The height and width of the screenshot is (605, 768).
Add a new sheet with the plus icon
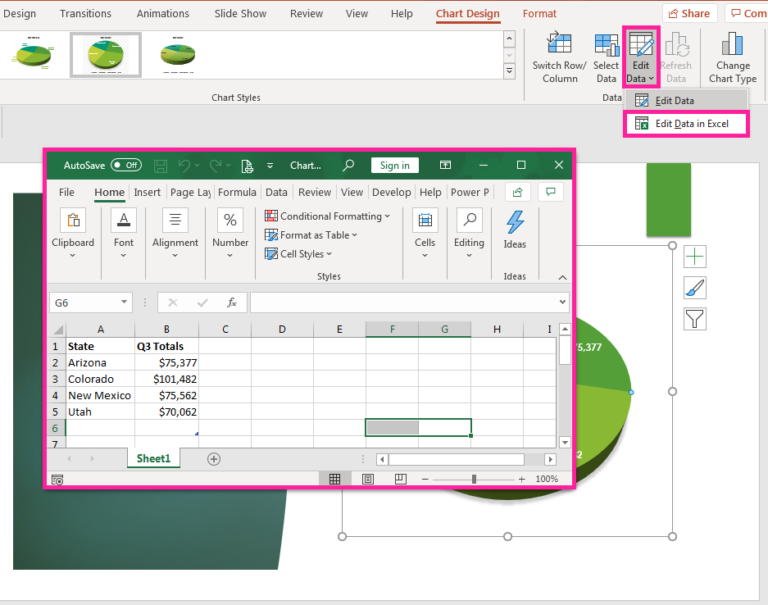(x=214, y=459)
